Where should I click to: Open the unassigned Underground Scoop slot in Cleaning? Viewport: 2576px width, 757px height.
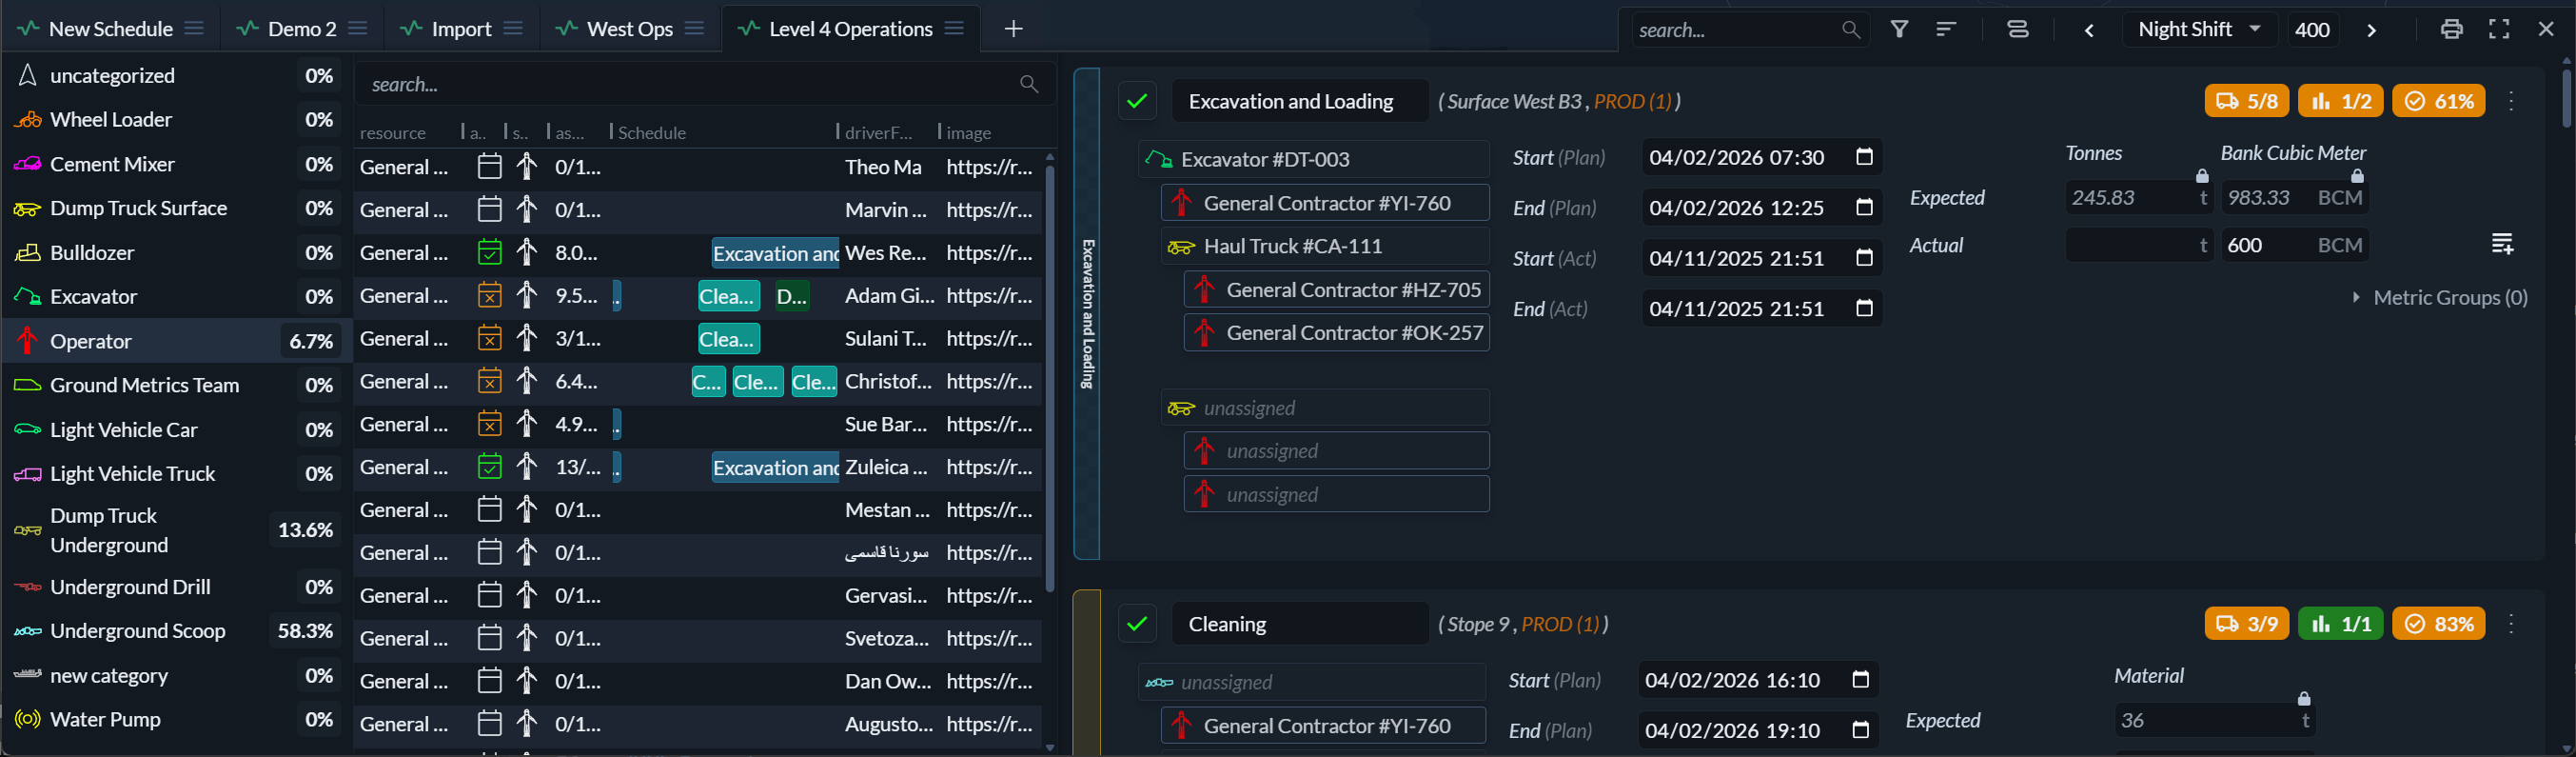1312,682
